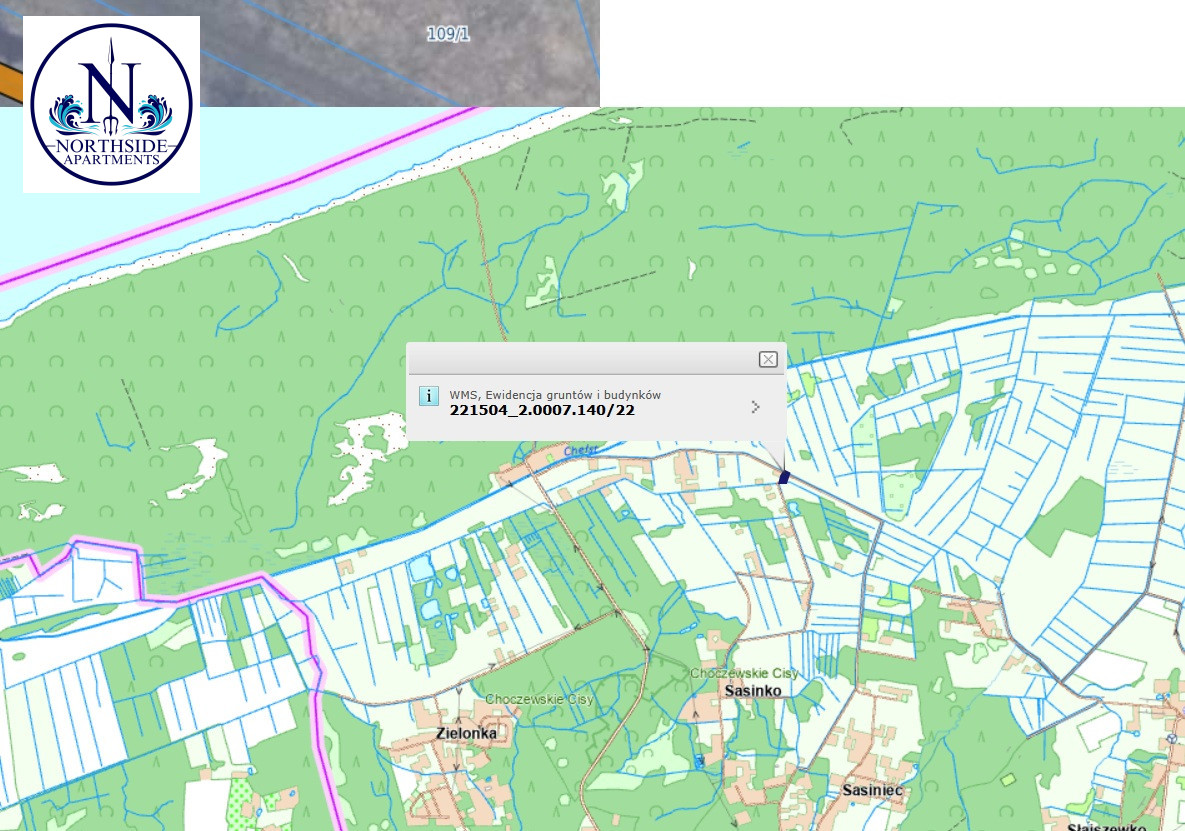Click the Sasinko village label
The width and height of the screenshot is (1185, 831).
(x=752, y=690)
